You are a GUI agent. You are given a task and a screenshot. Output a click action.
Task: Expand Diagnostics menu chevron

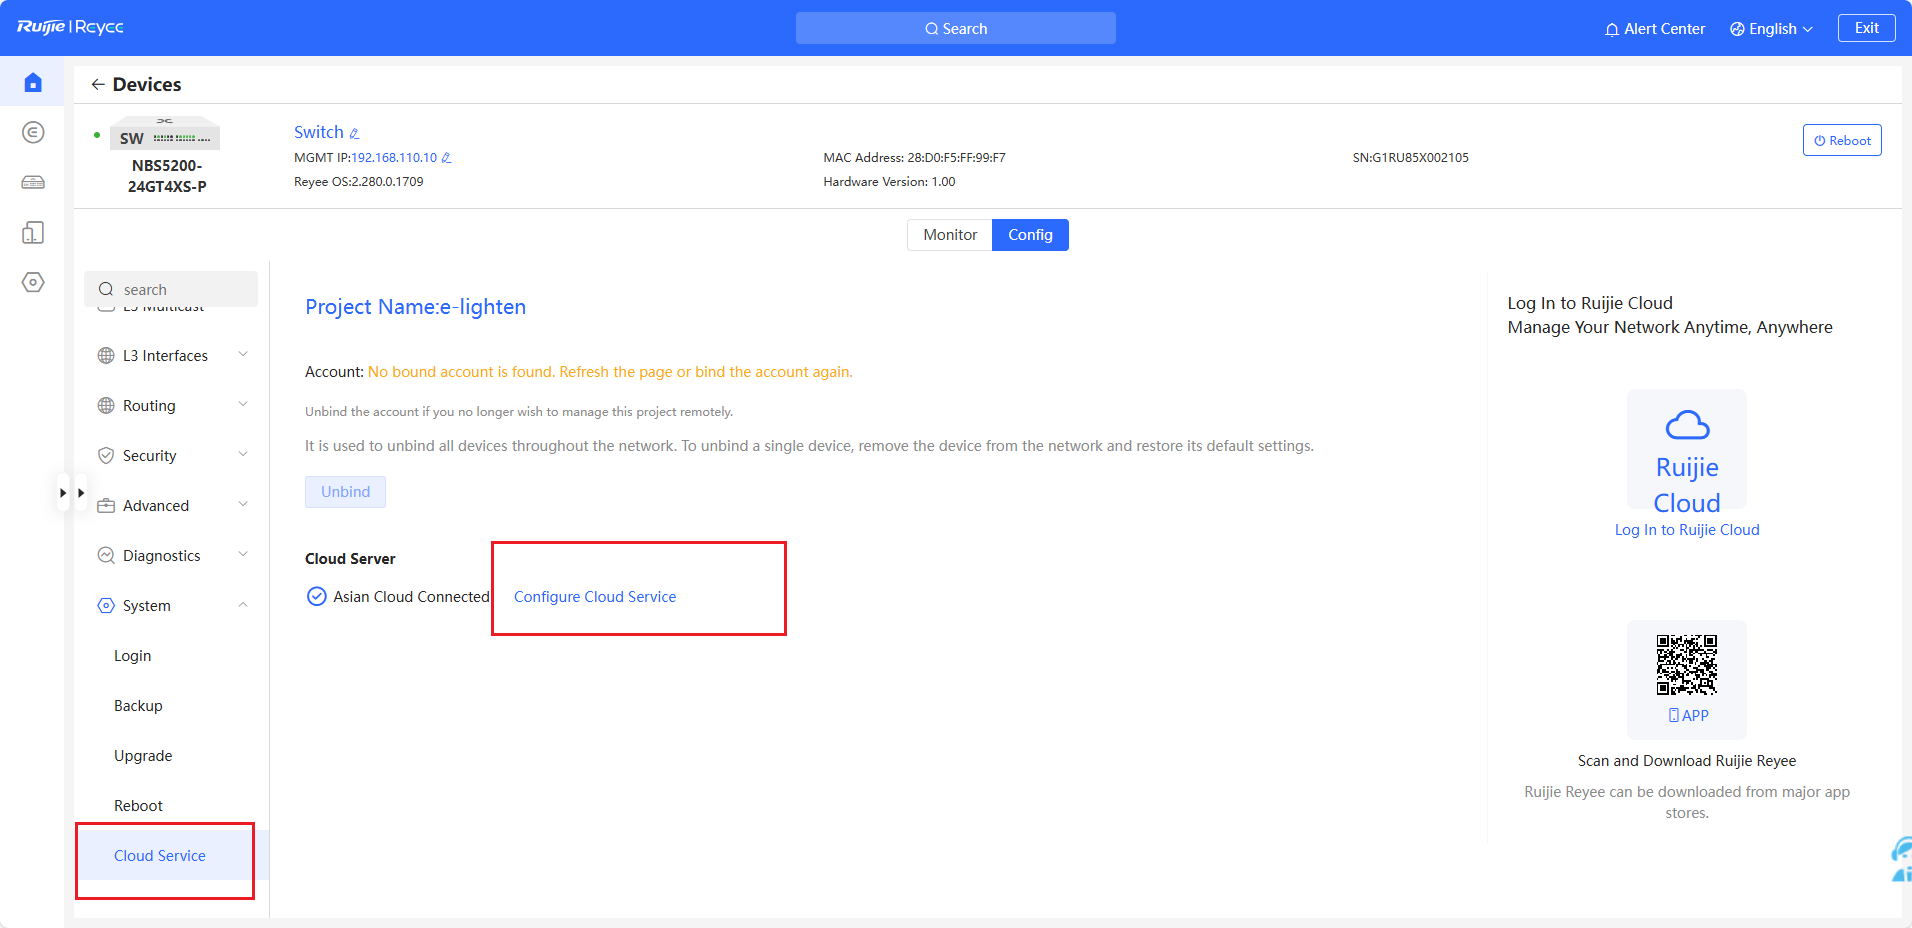[x=243, y=555]
